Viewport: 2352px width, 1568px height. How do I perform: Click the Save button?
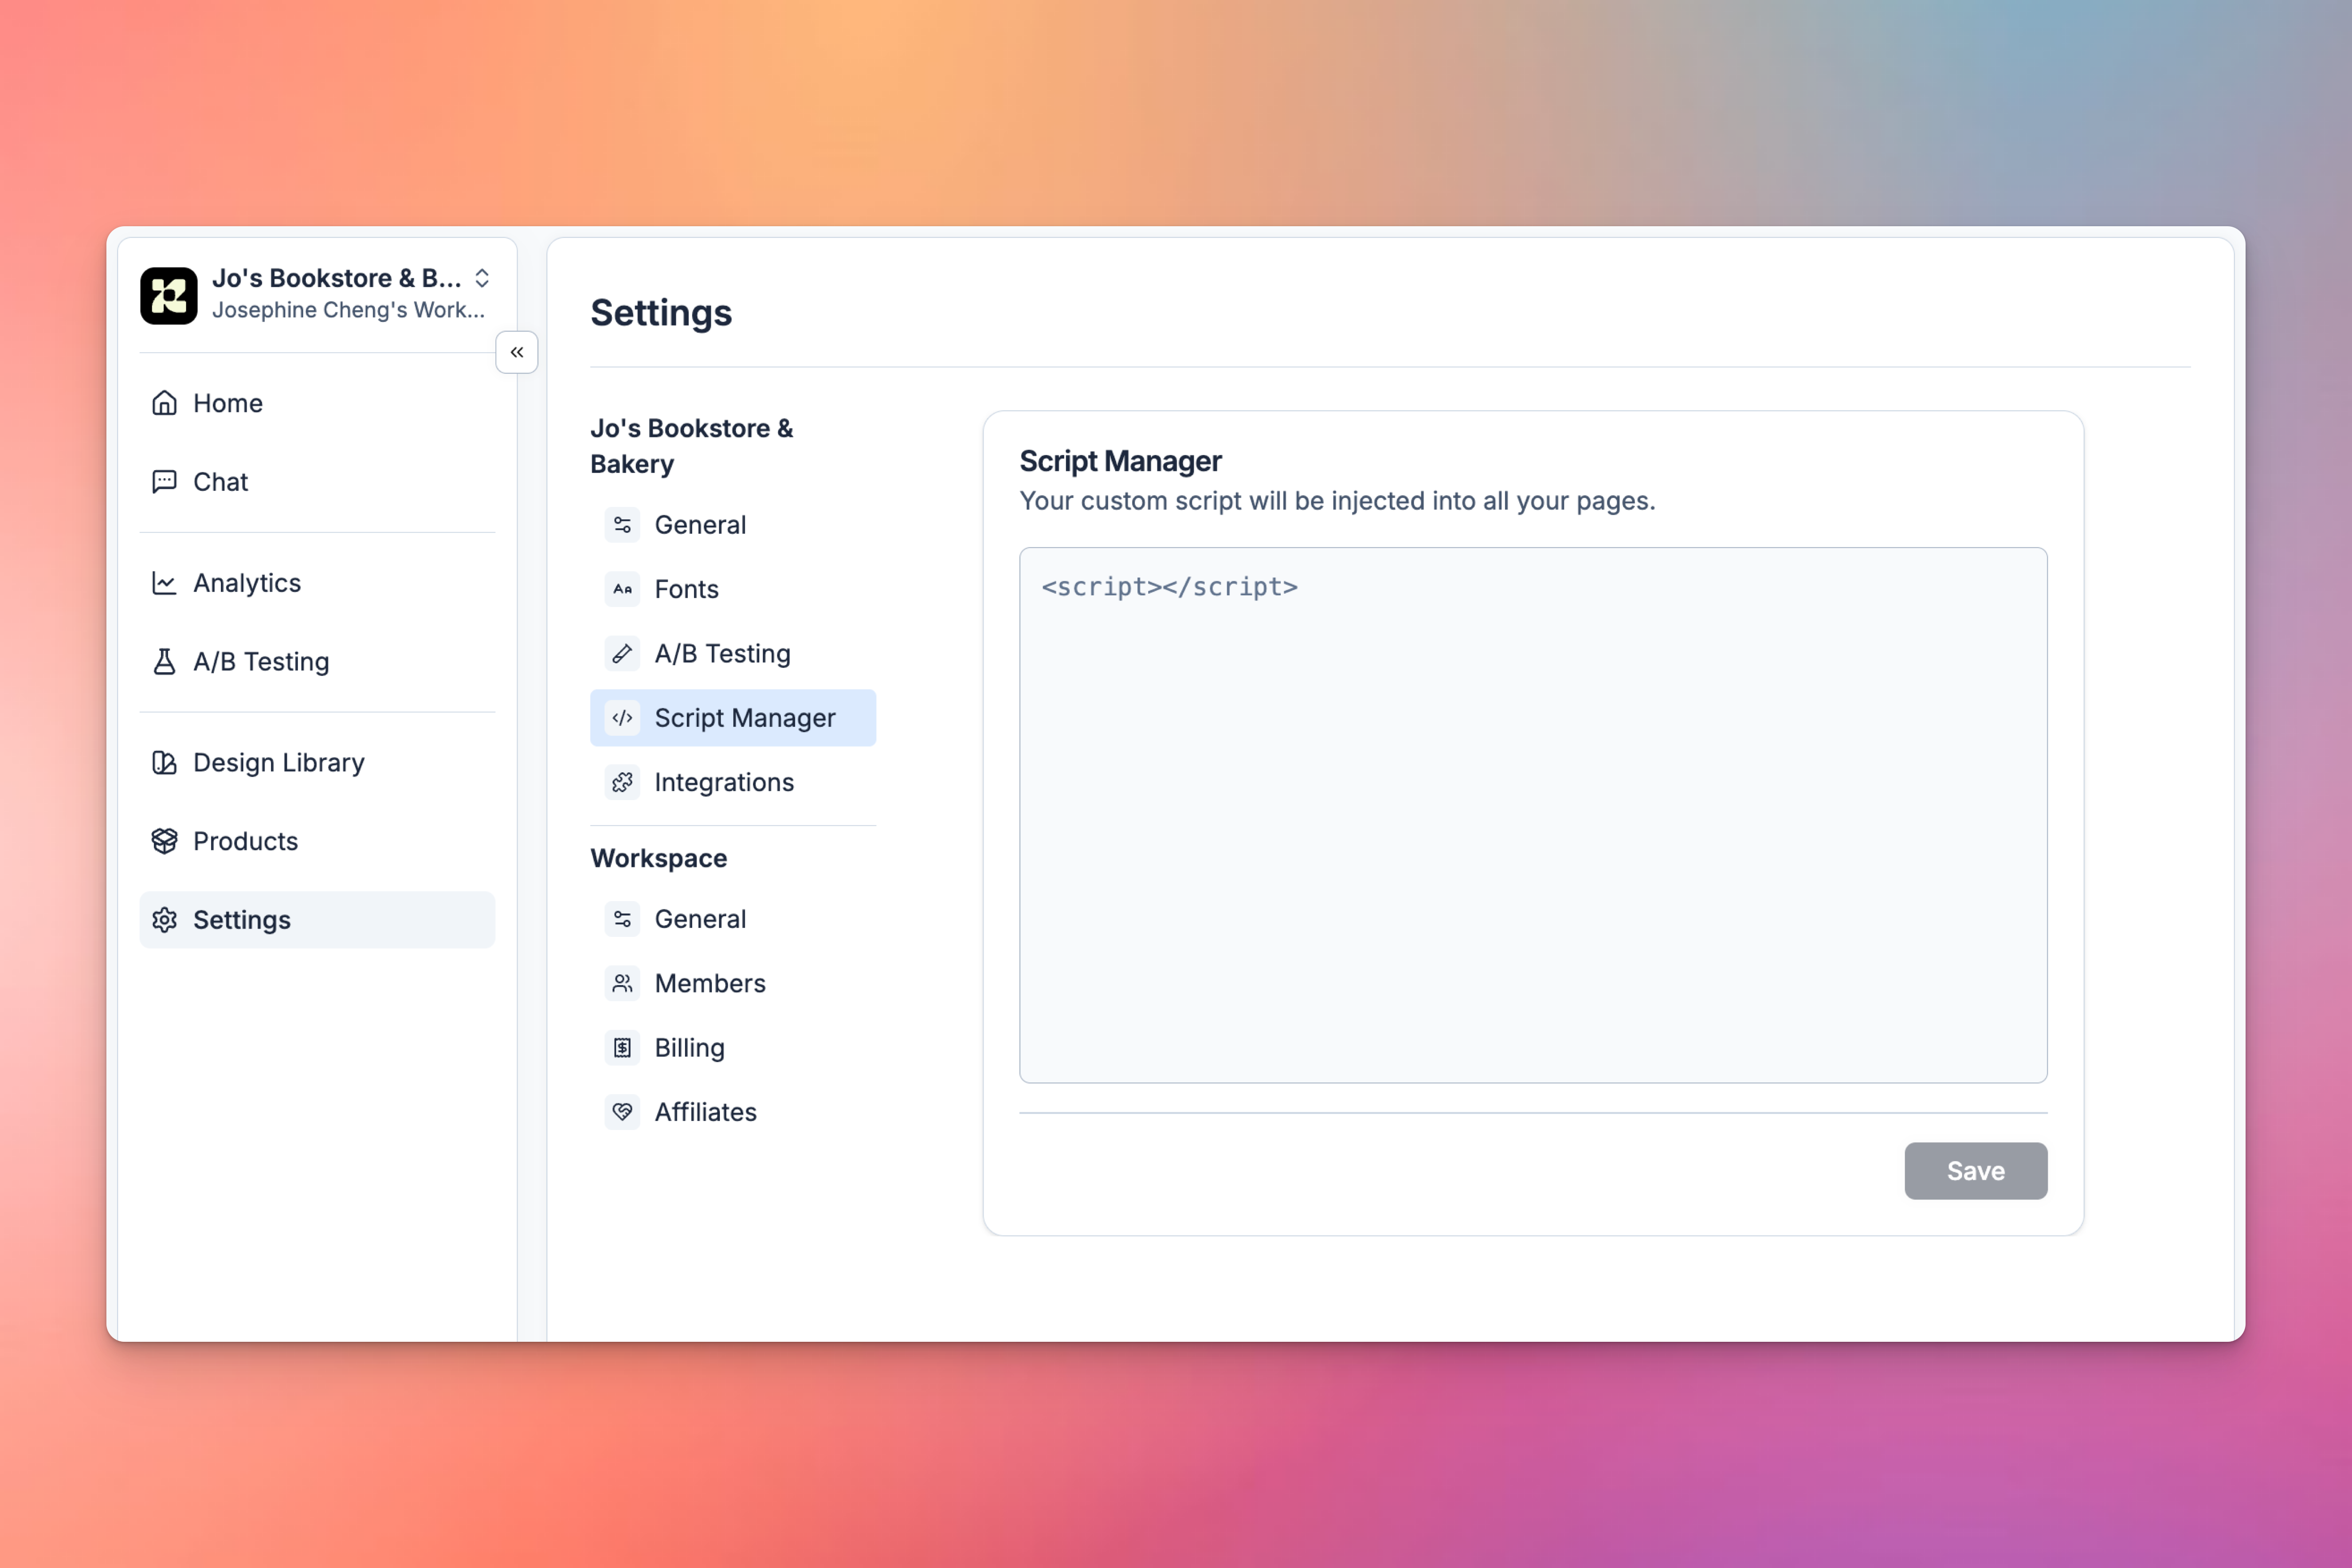pos(1975,1170)
